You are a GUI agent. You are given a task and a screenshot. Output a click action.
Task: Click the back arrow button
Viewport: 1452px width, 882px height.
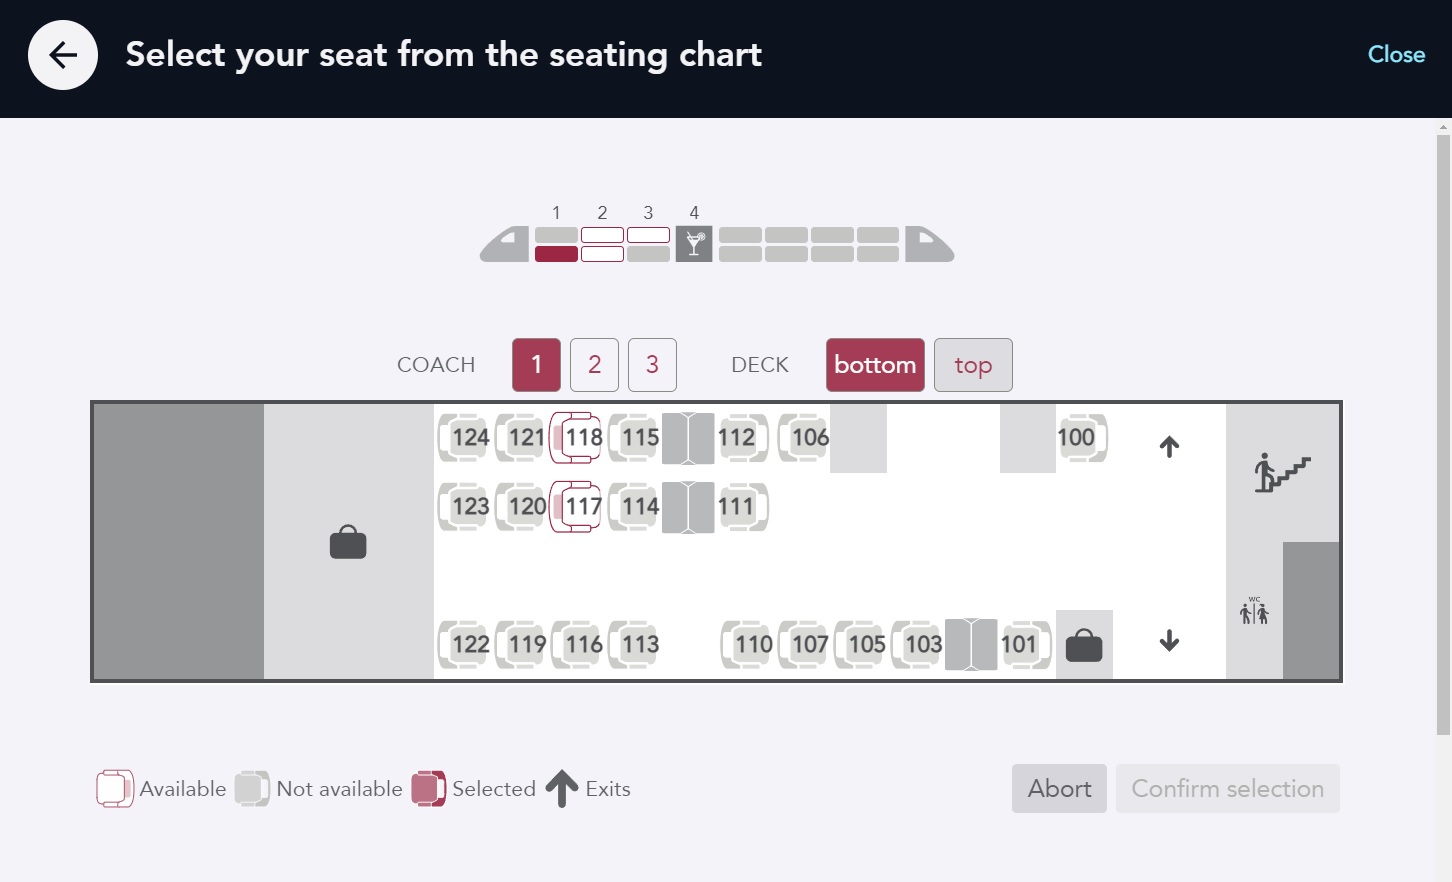click(63, 55)
